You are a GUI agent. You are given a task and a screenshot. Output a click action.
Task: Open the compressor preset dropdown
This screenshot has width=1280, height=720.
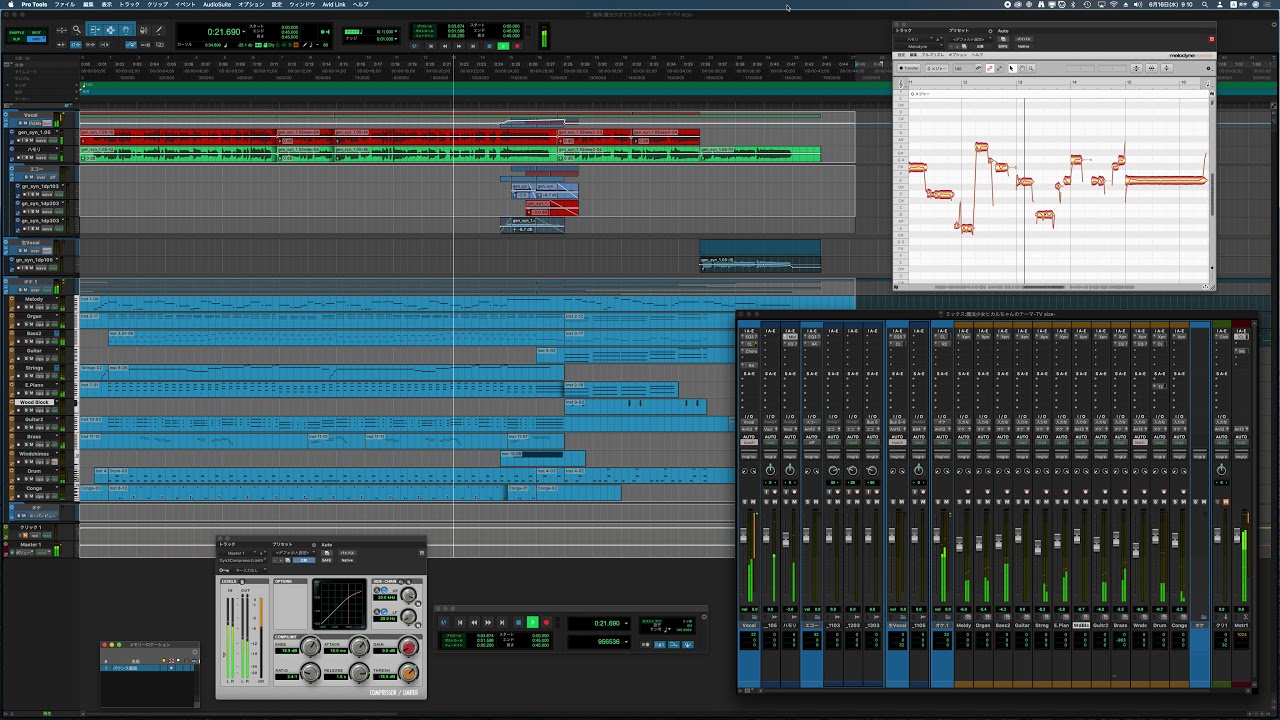(x=294, y=552)
